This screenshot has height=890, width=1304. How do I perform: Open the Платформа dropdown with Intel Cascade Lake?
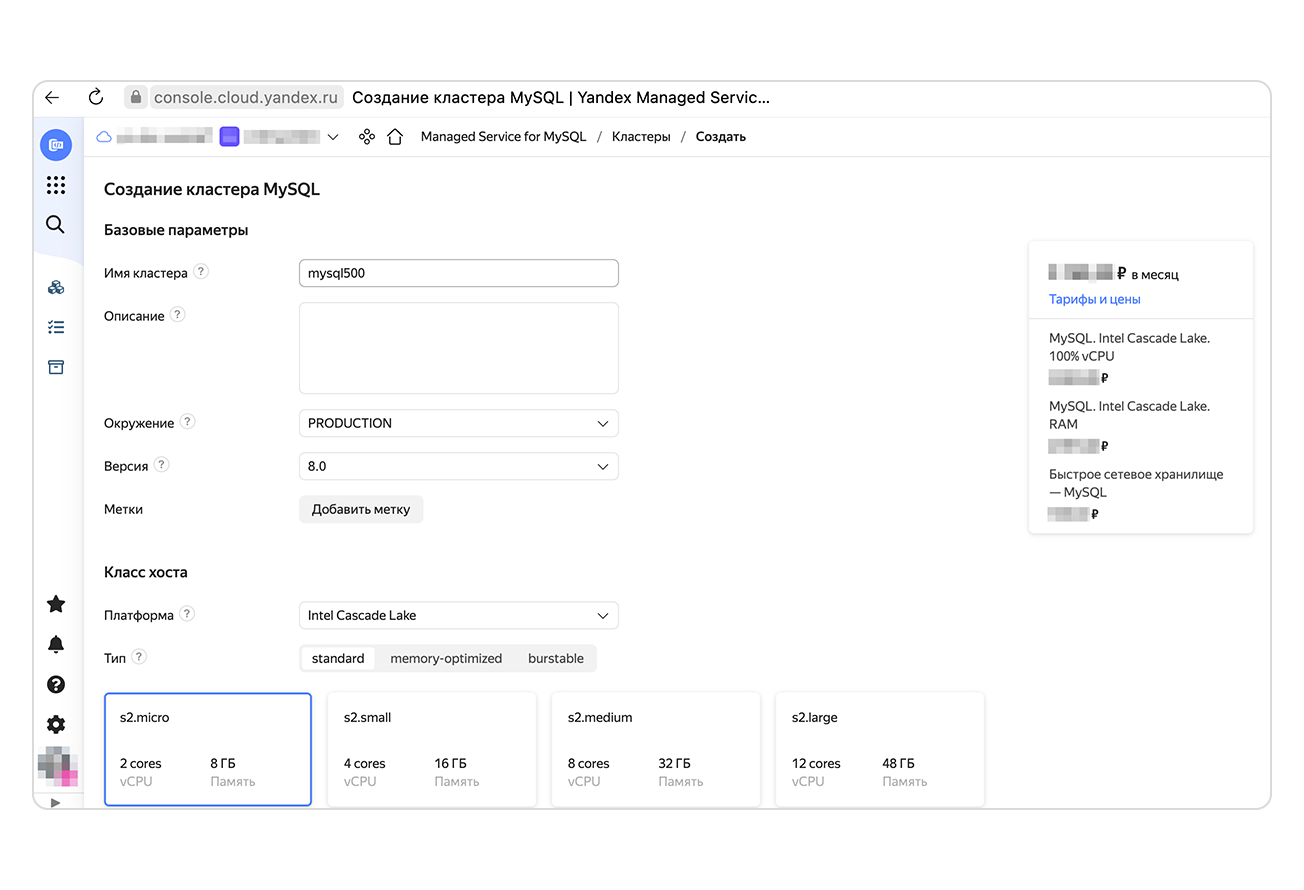pyautogui.click(x=459, y=616)
